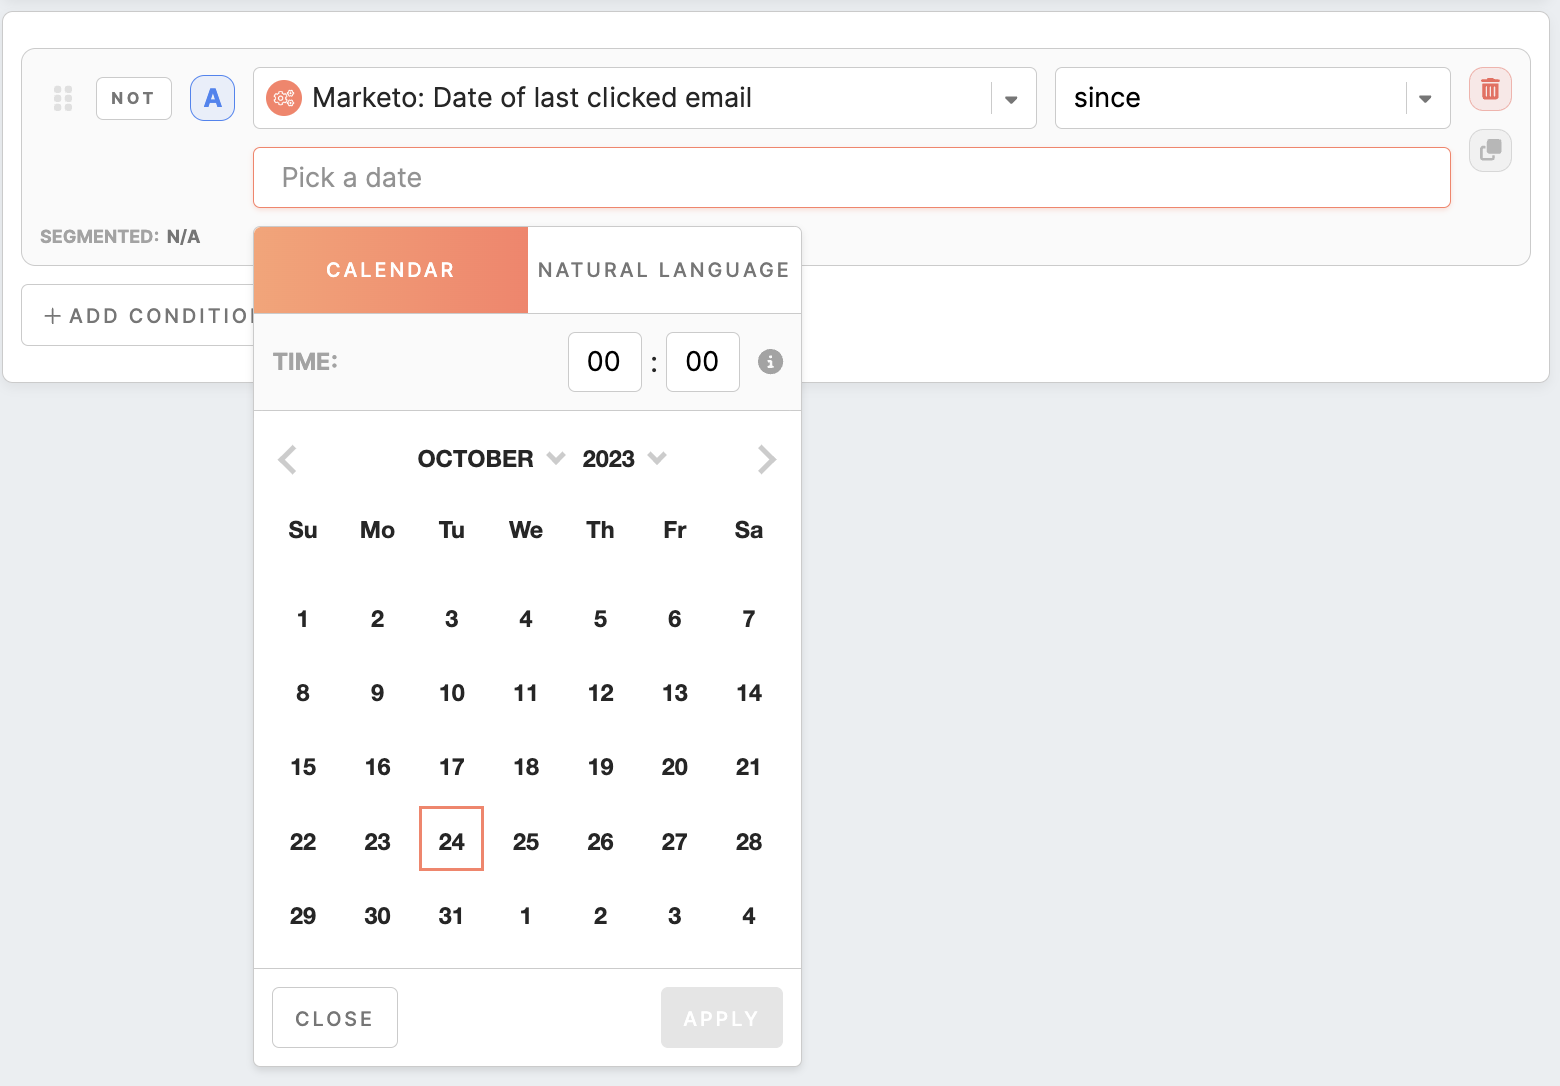This screenshot has width=1560, height=1086.
Task: Open the since operator dropdown
Action: pos(1252,98)
